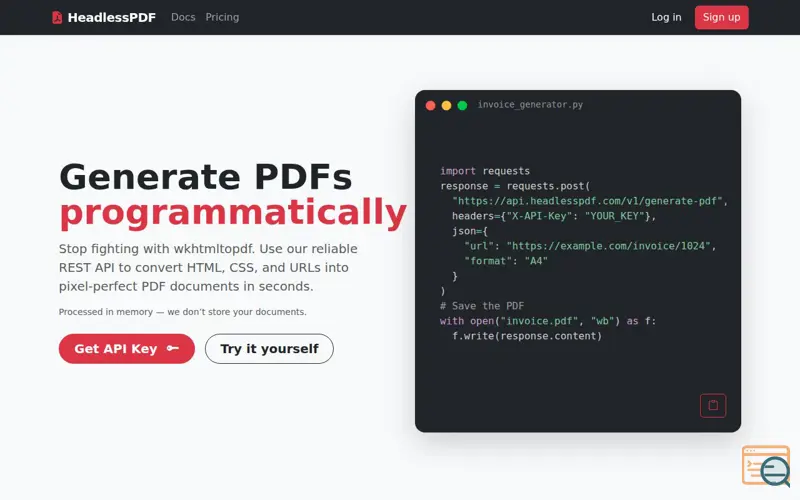Click the red Sign up button
The height and width of the screenshot is (500, 800).
[721, 17]
